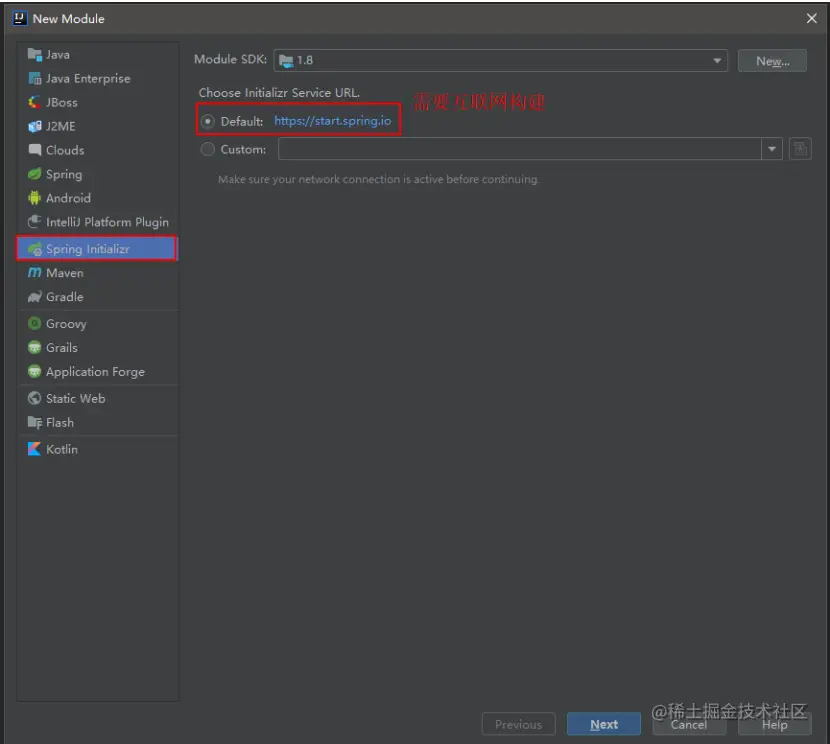830x744 pixels.
Task: Click the Help button
Action: pyautogui.click(x=774, y=724)
